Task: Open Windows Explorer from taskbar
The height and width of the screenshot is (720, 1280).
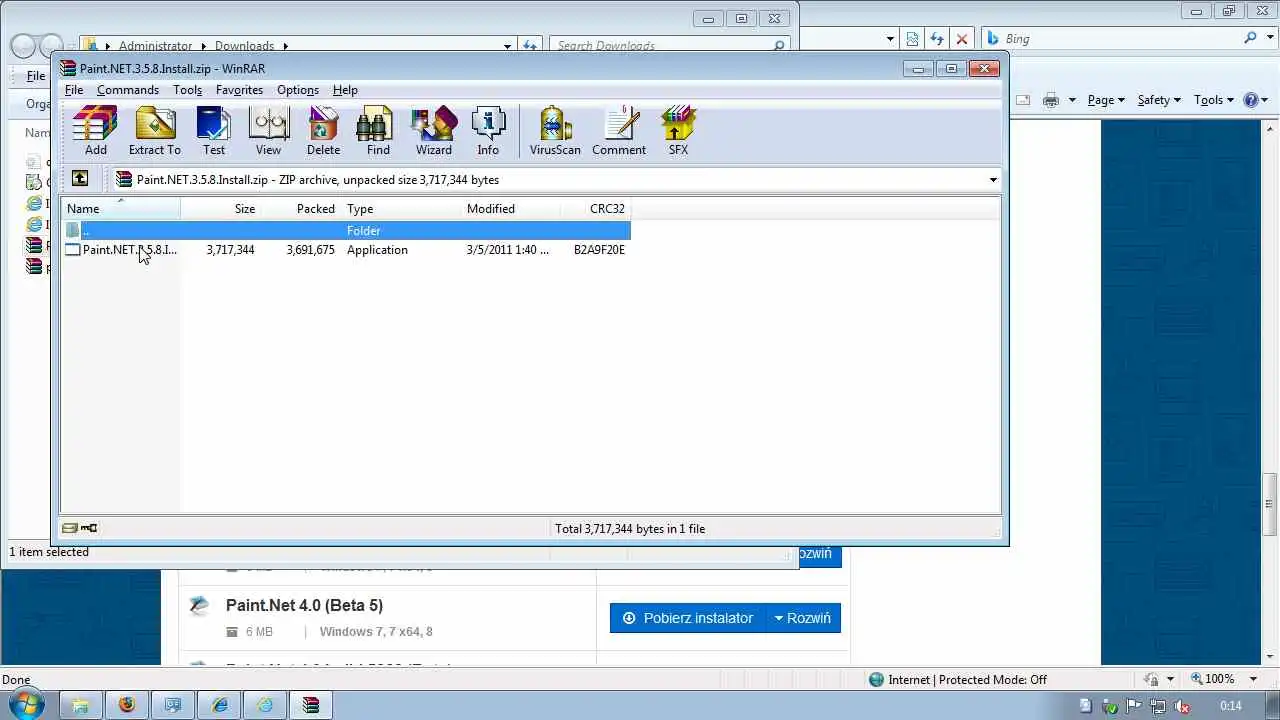Action: (x=80, y=705)
